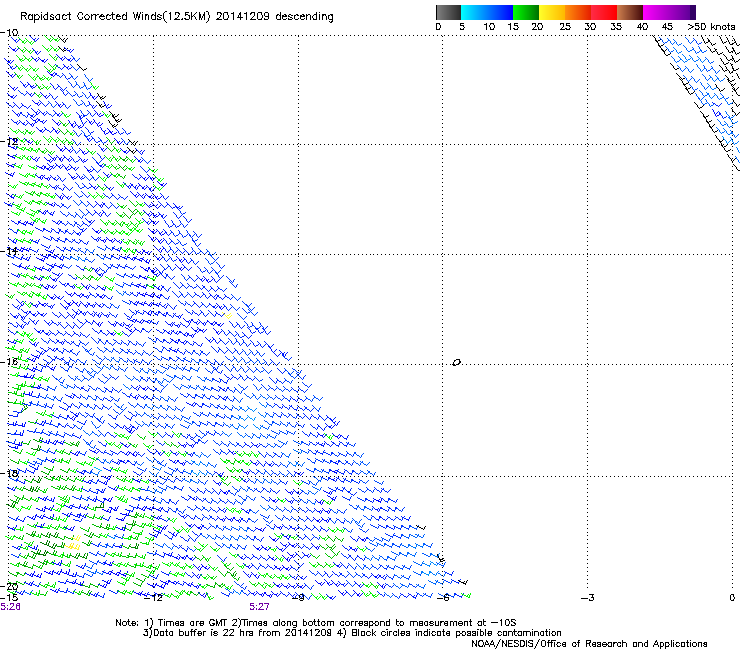Click the '35' legend scale label
The height and width of the screenshot is (650, 740).
pos(616,27)
